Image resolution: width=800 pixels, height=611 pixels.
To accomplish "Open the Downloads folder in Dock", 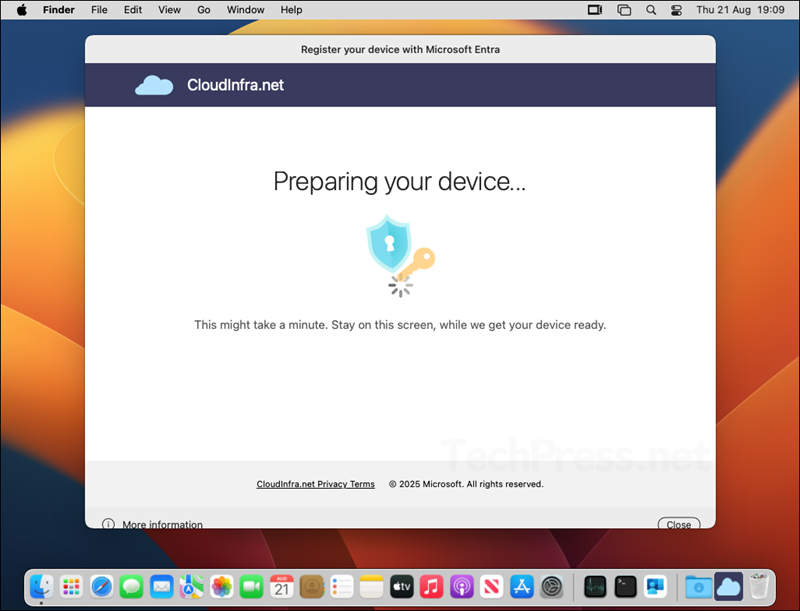I will pos(698,587).
